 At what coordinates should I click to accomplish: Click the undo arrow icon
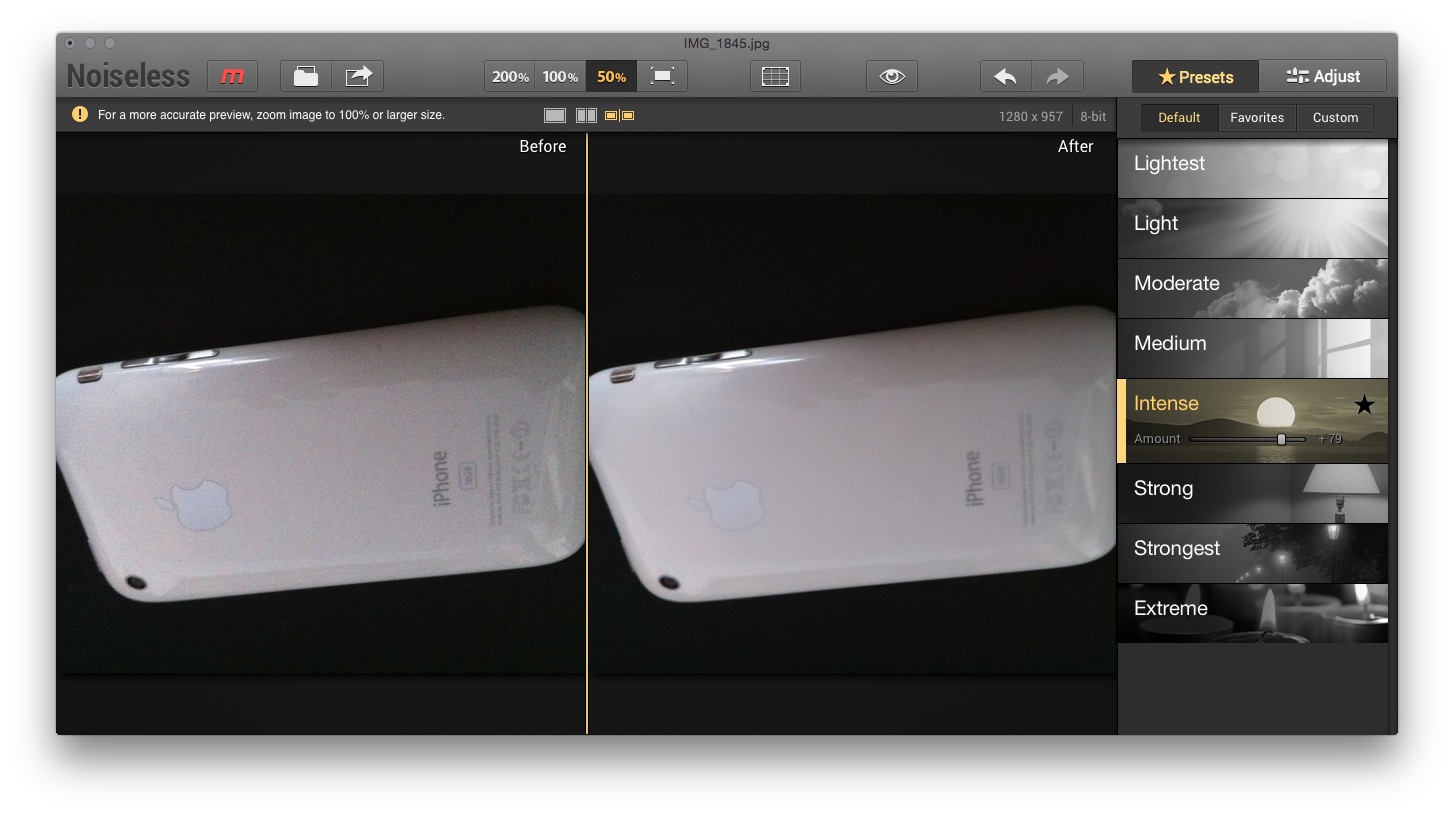tap(1004, 75)
